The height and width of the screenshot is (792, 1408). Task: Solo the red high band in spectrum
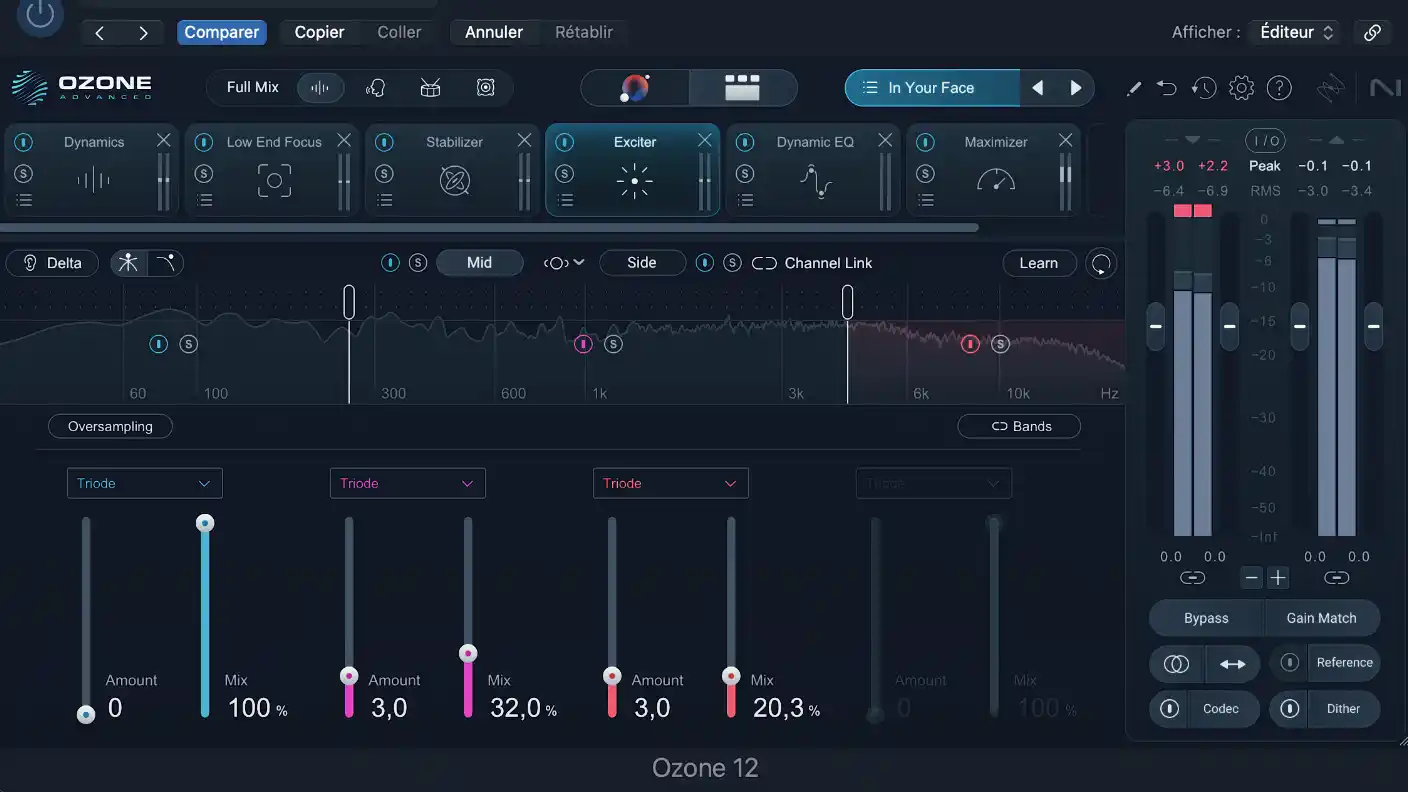click(1000, 344)
